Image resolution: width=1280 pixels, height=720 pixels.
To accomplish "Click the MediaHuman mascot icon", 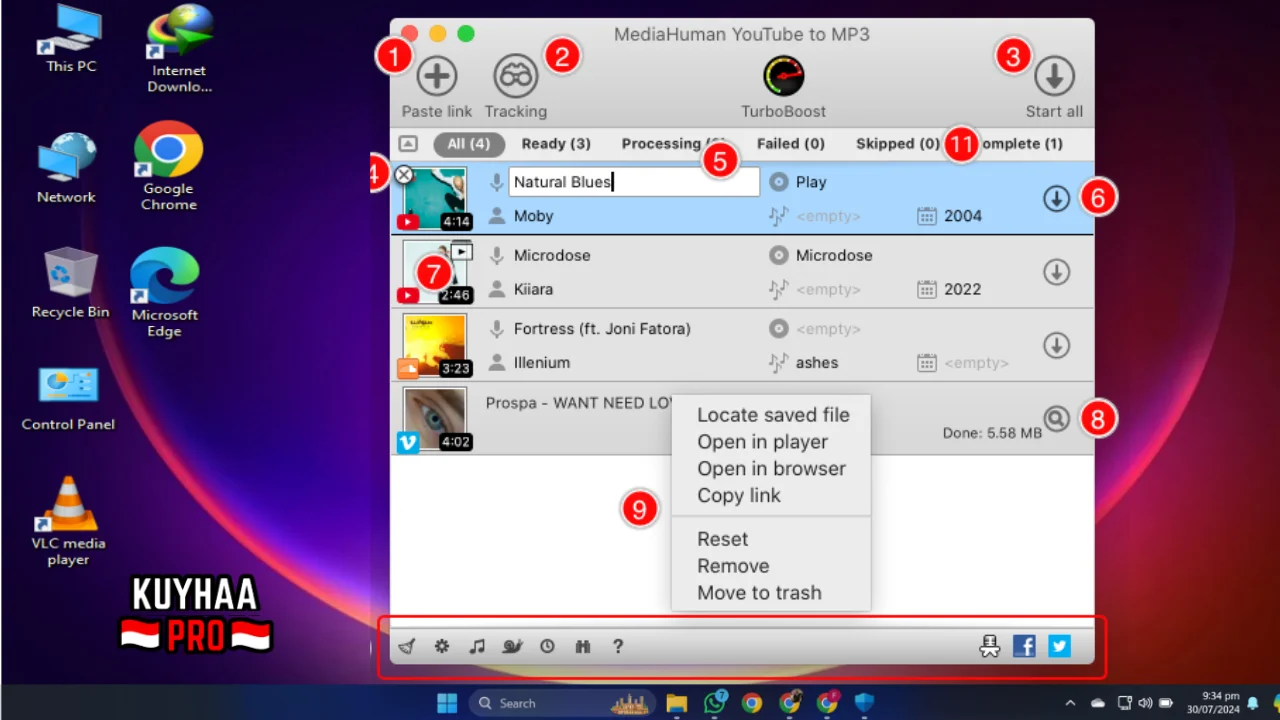I will click(990, 647).
